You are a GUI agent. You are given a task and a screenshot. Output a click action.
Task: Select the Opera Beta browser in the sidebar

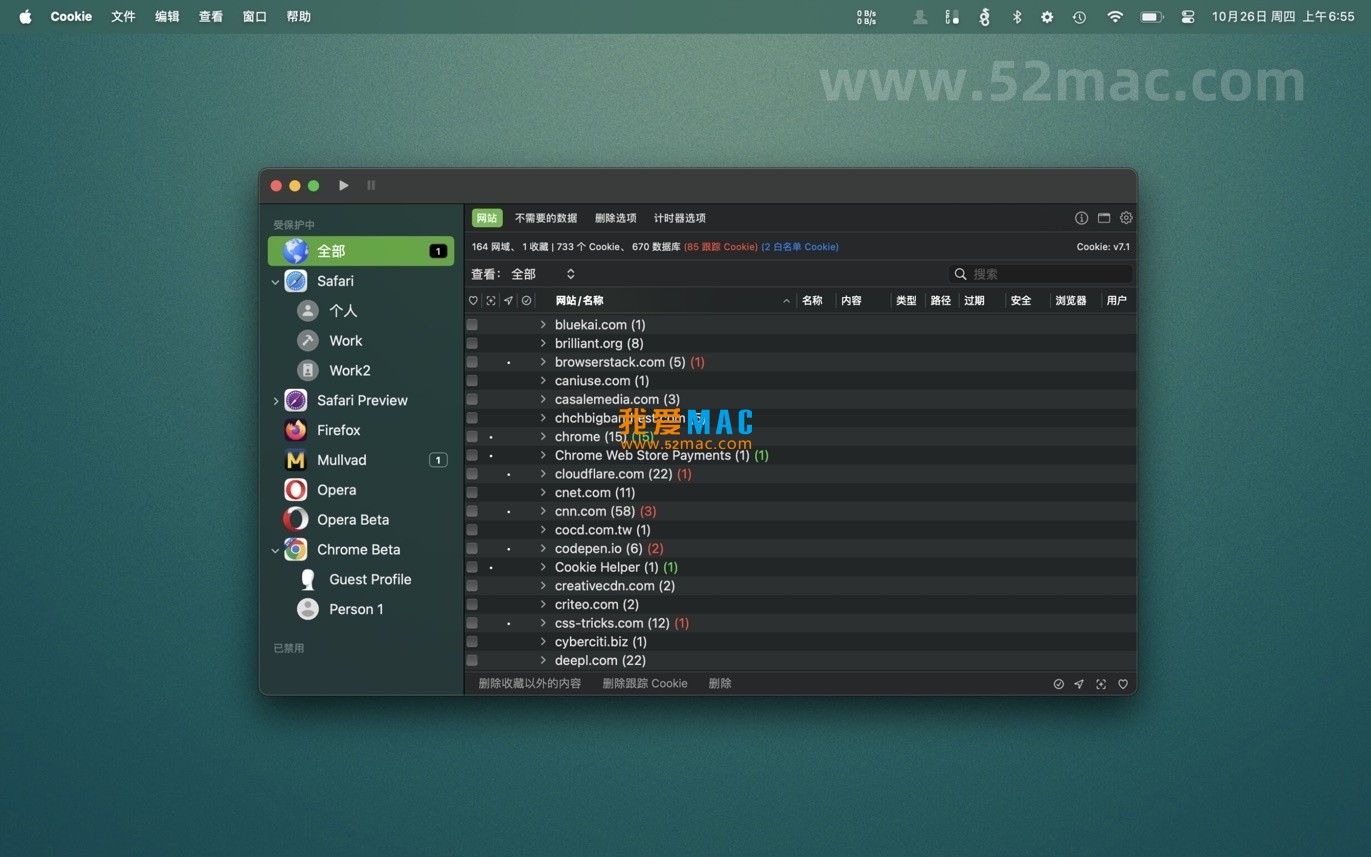352,520
